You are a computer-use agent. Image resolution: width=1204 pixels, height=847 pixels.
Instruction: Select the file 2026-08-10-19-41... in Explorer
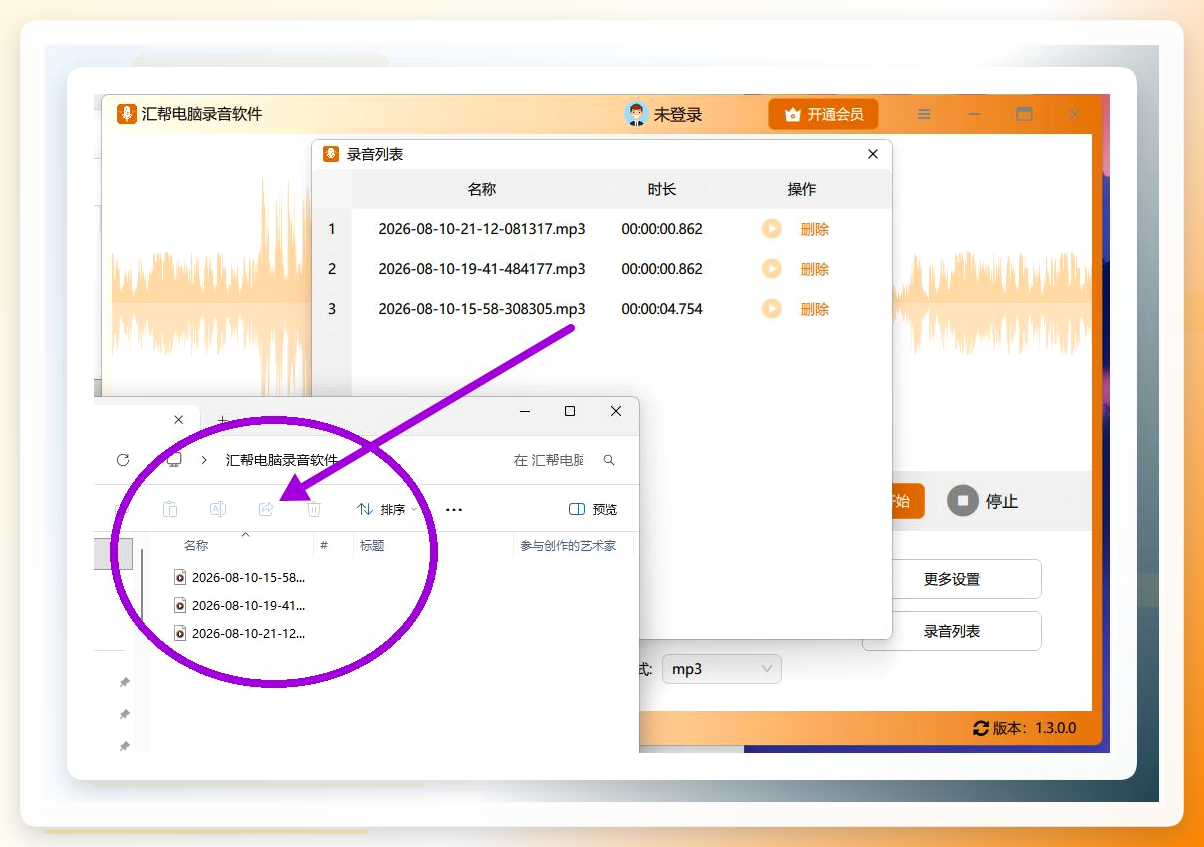coord(248,605)
